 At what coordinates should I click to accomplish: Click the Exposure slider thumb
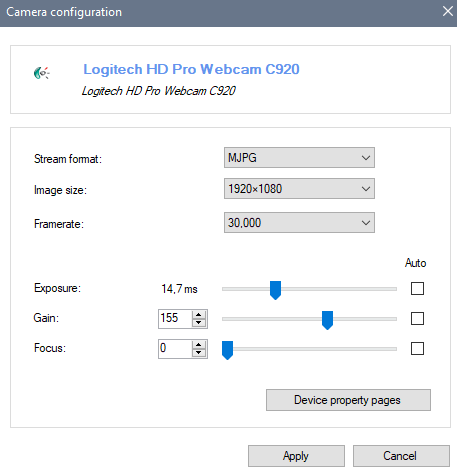pyautogui.click(x=275, y=290)
